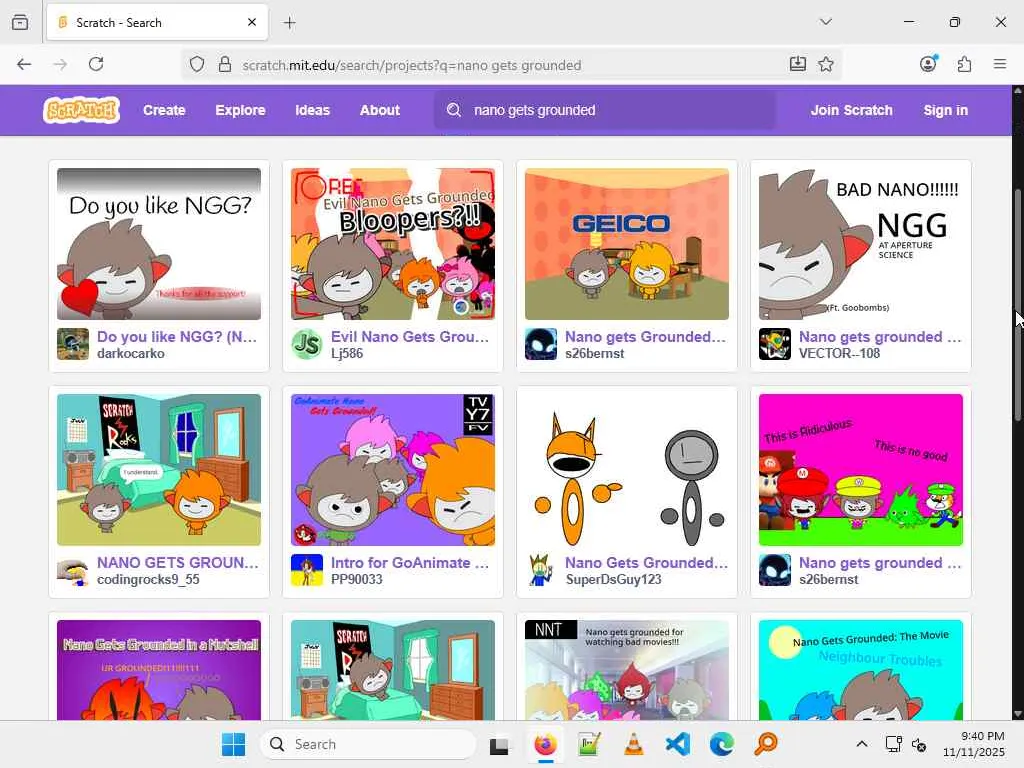Image resolution: width=1024 pixels, height=768 pixels.
Task: Open Firefox from the taskbar
Action: (545, 744)
